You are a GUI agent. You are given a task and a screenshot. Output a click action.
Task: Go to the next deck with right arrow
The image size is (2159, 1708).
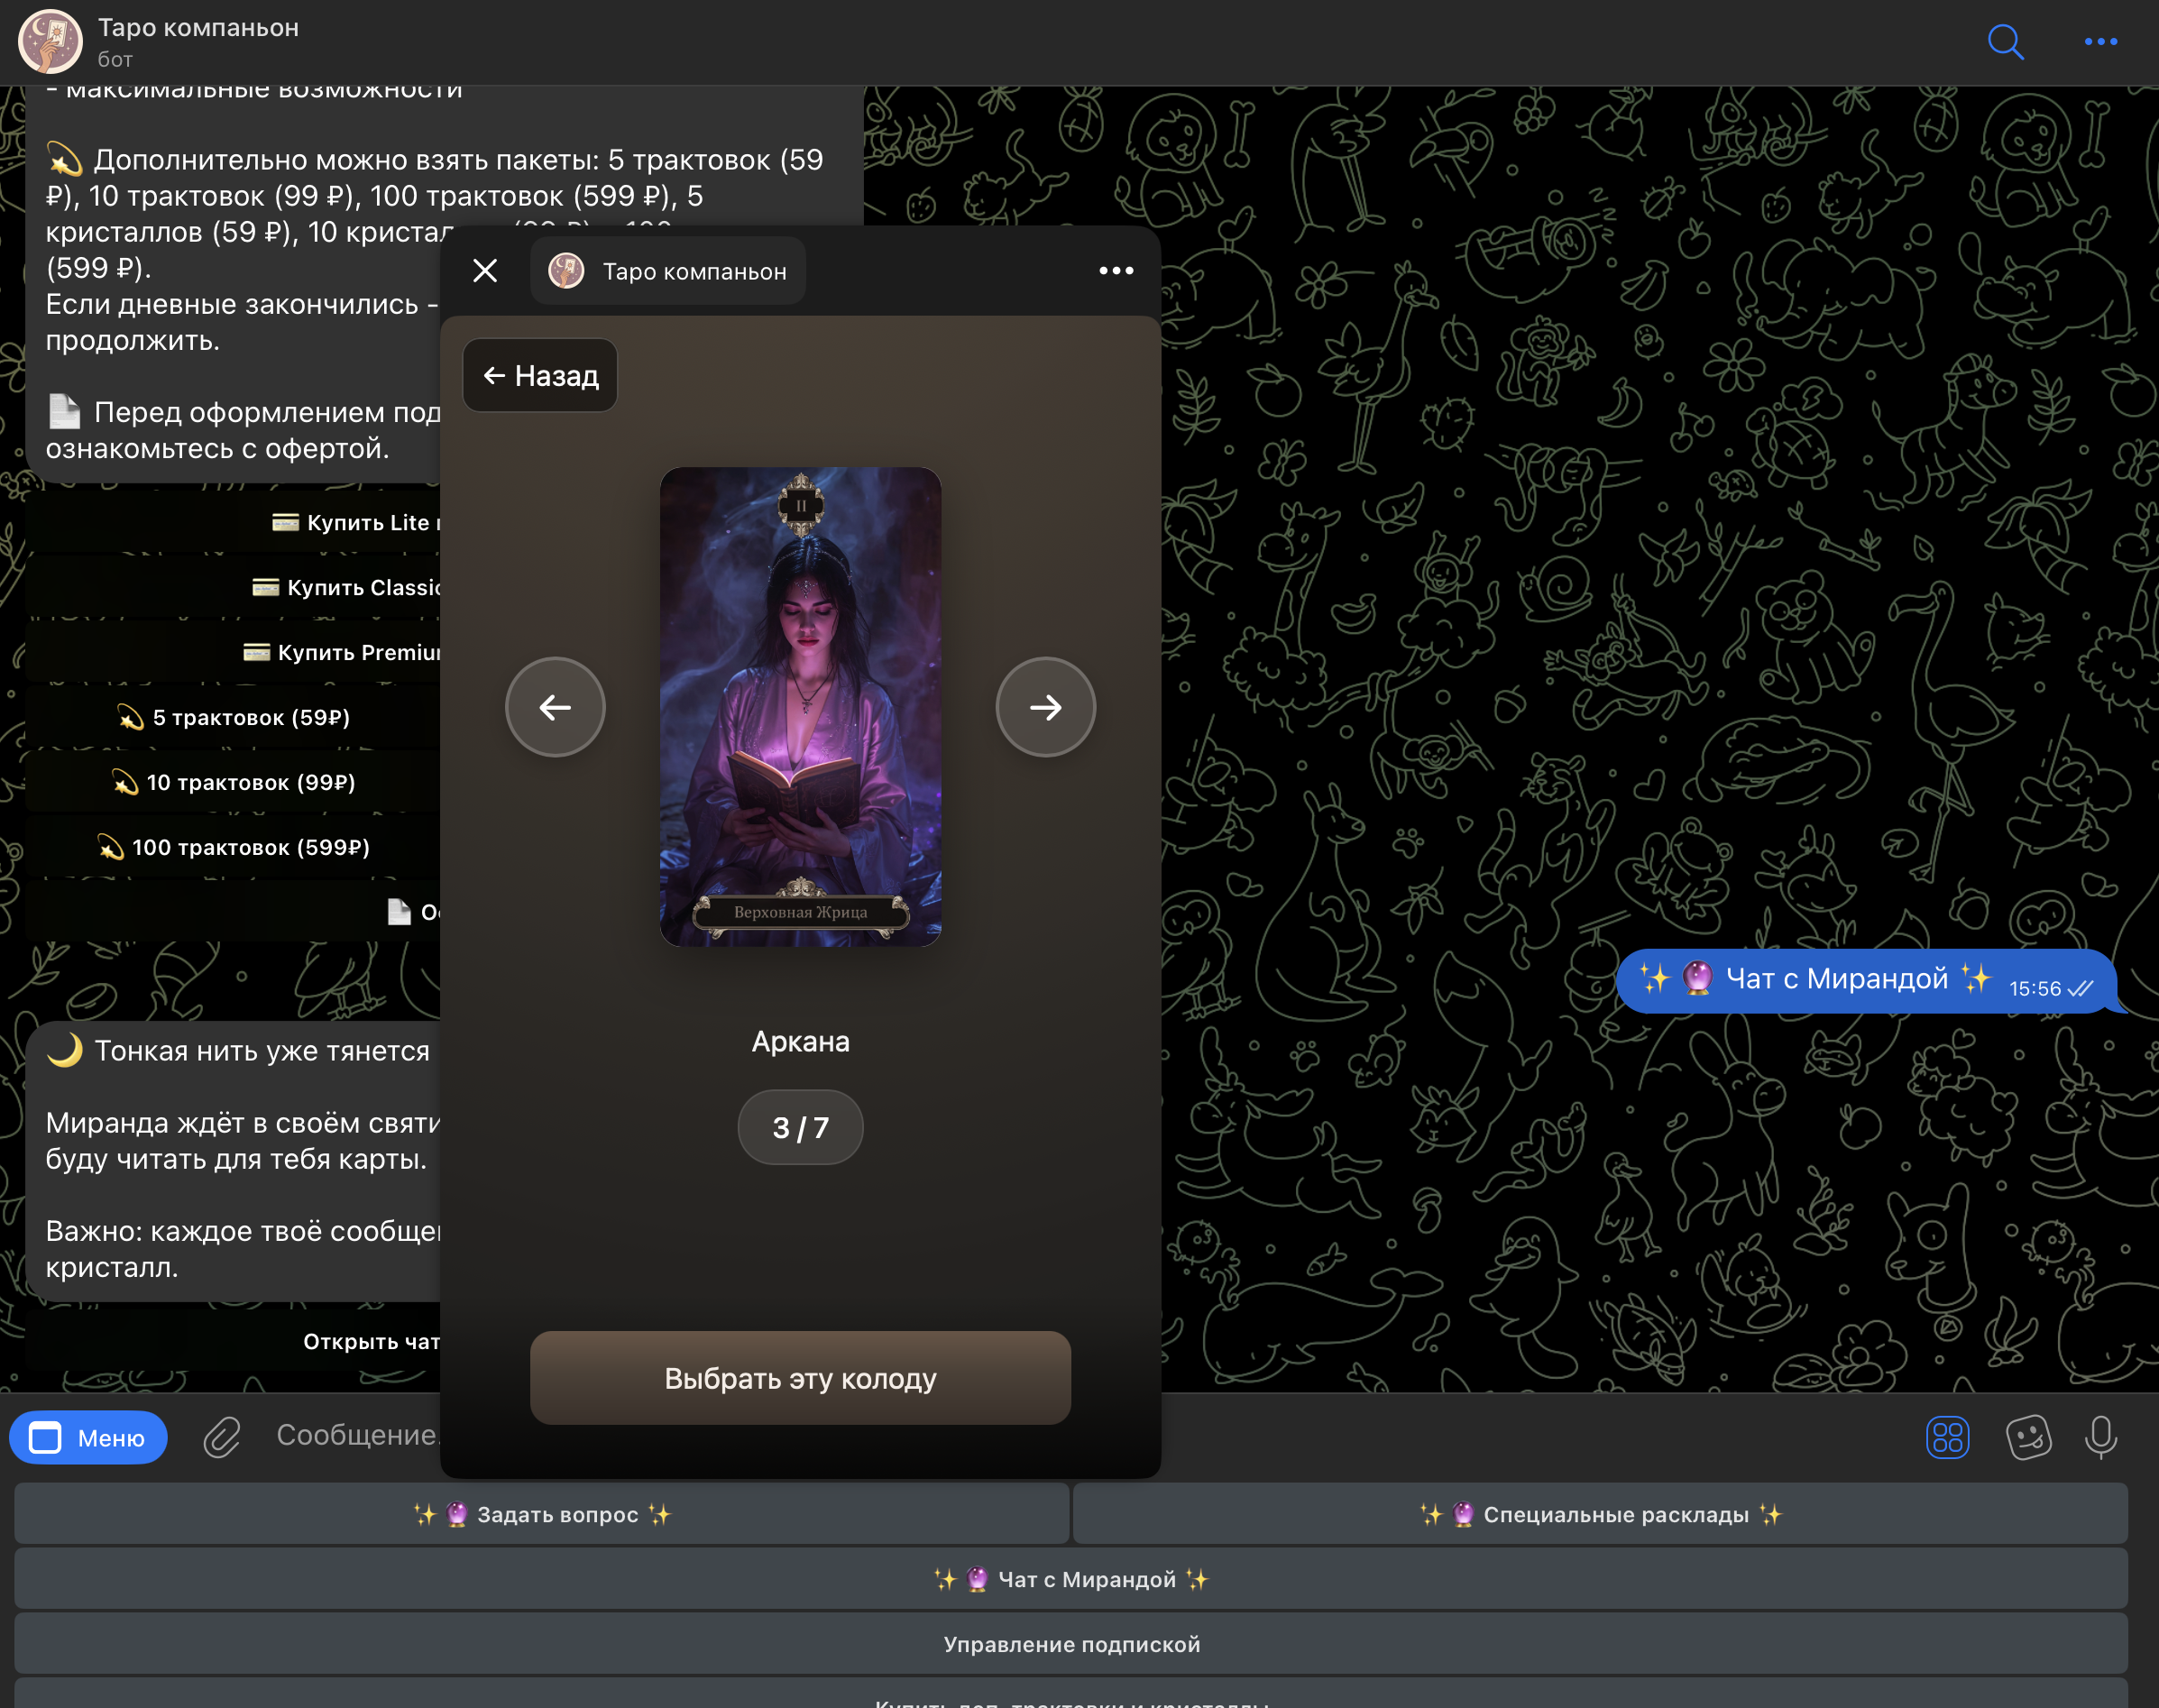1045,707
